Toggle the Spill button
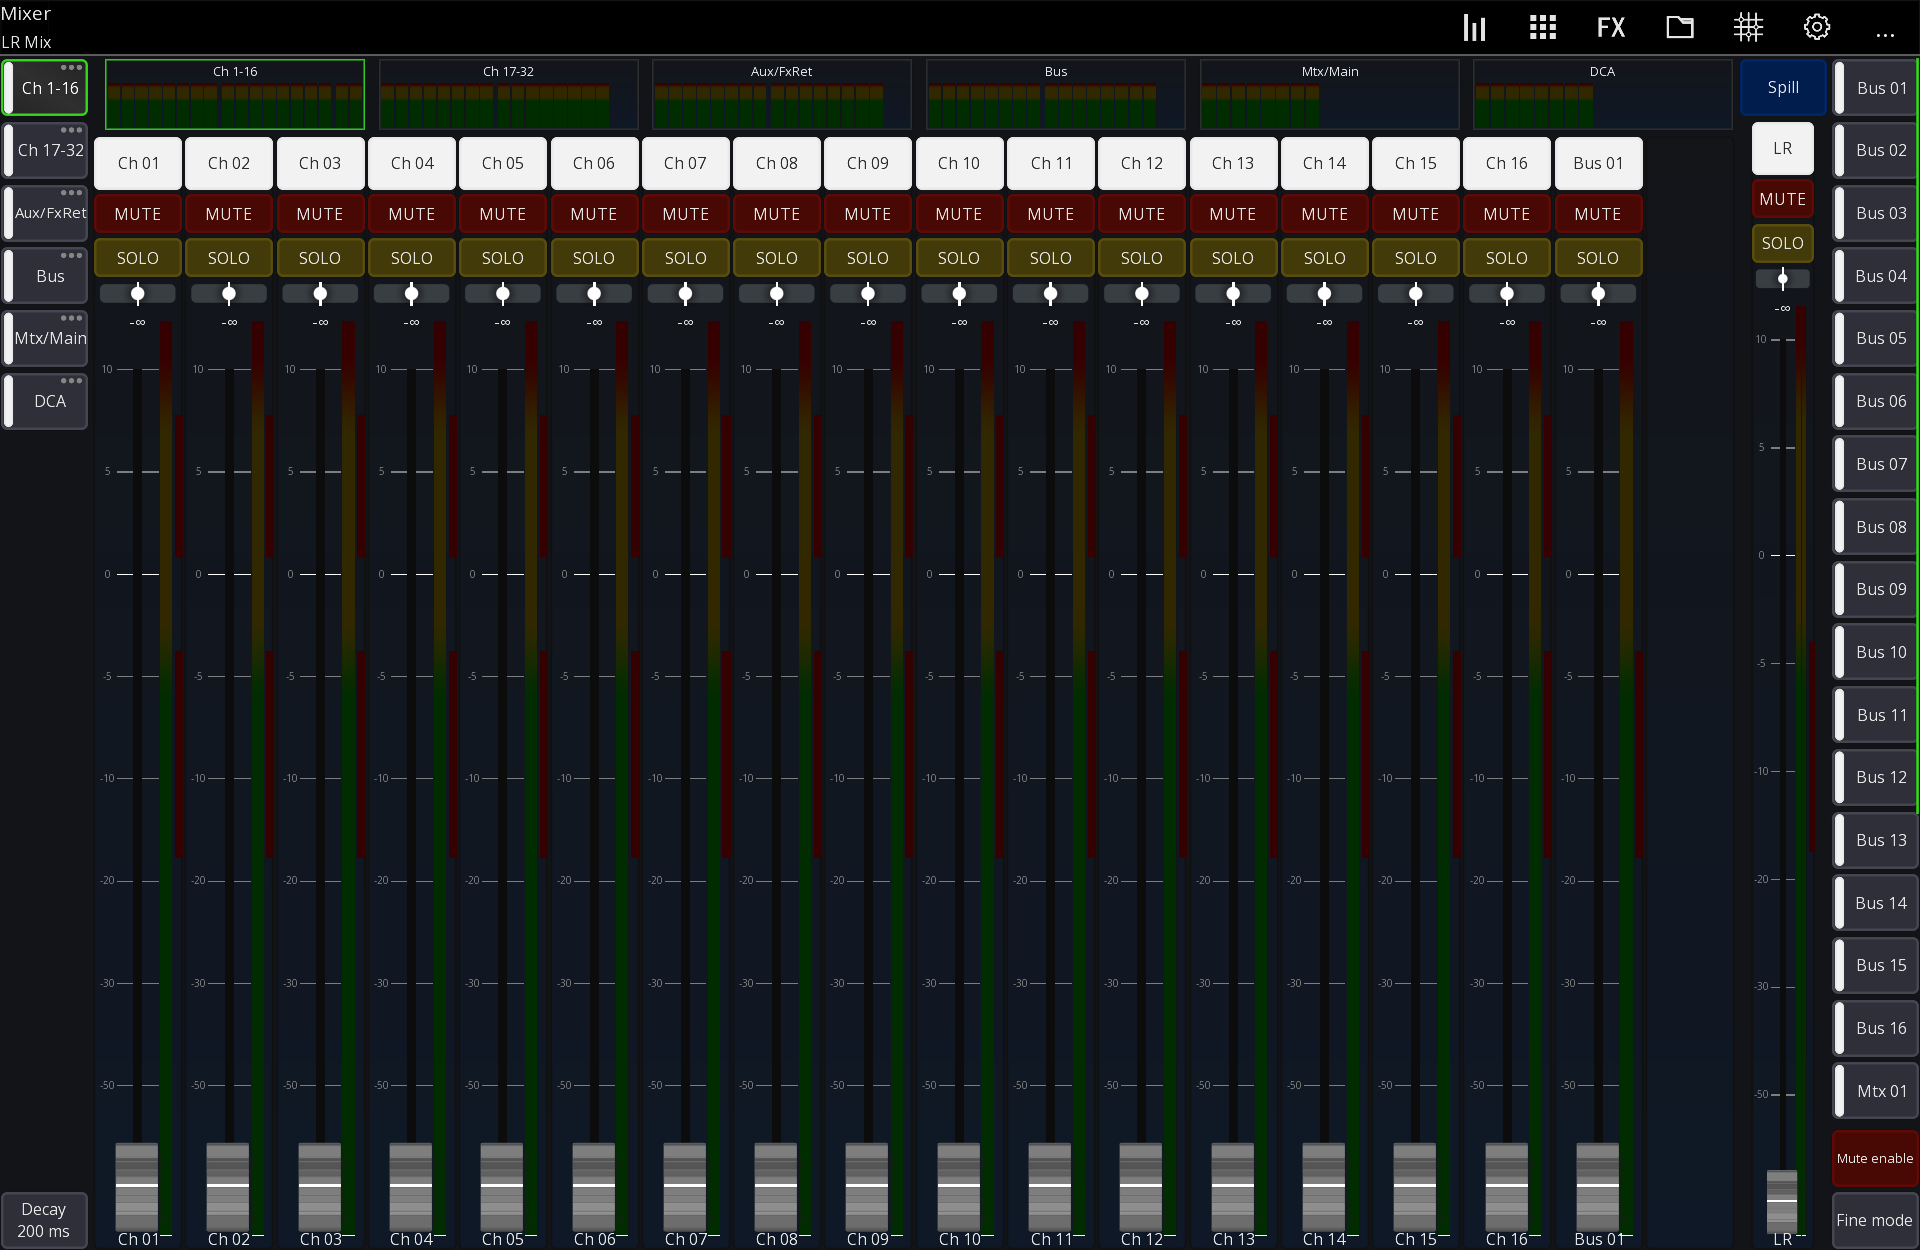This screenshot has width=1920, height=1250. [1783, 88]
